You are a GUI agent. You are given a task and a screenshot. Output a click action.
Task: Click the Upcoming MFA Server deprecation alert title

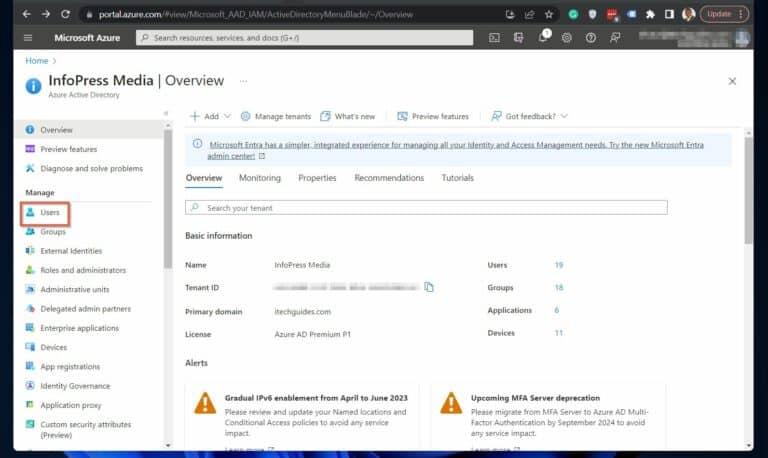point(535,398)
